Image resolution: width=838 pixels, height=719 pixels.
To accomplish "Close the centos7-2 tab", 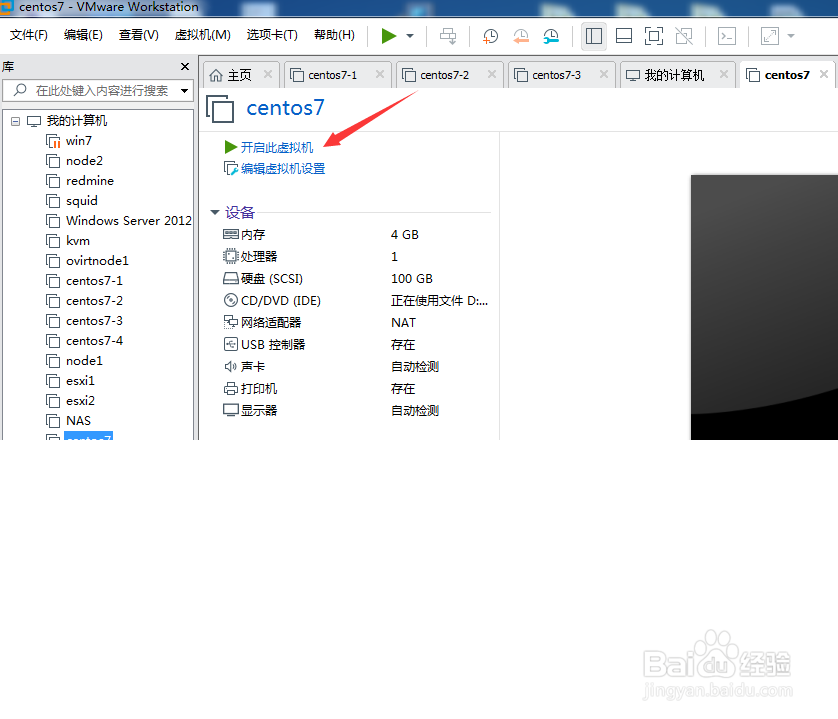I will pyautogui.click(x=492, y=74).
